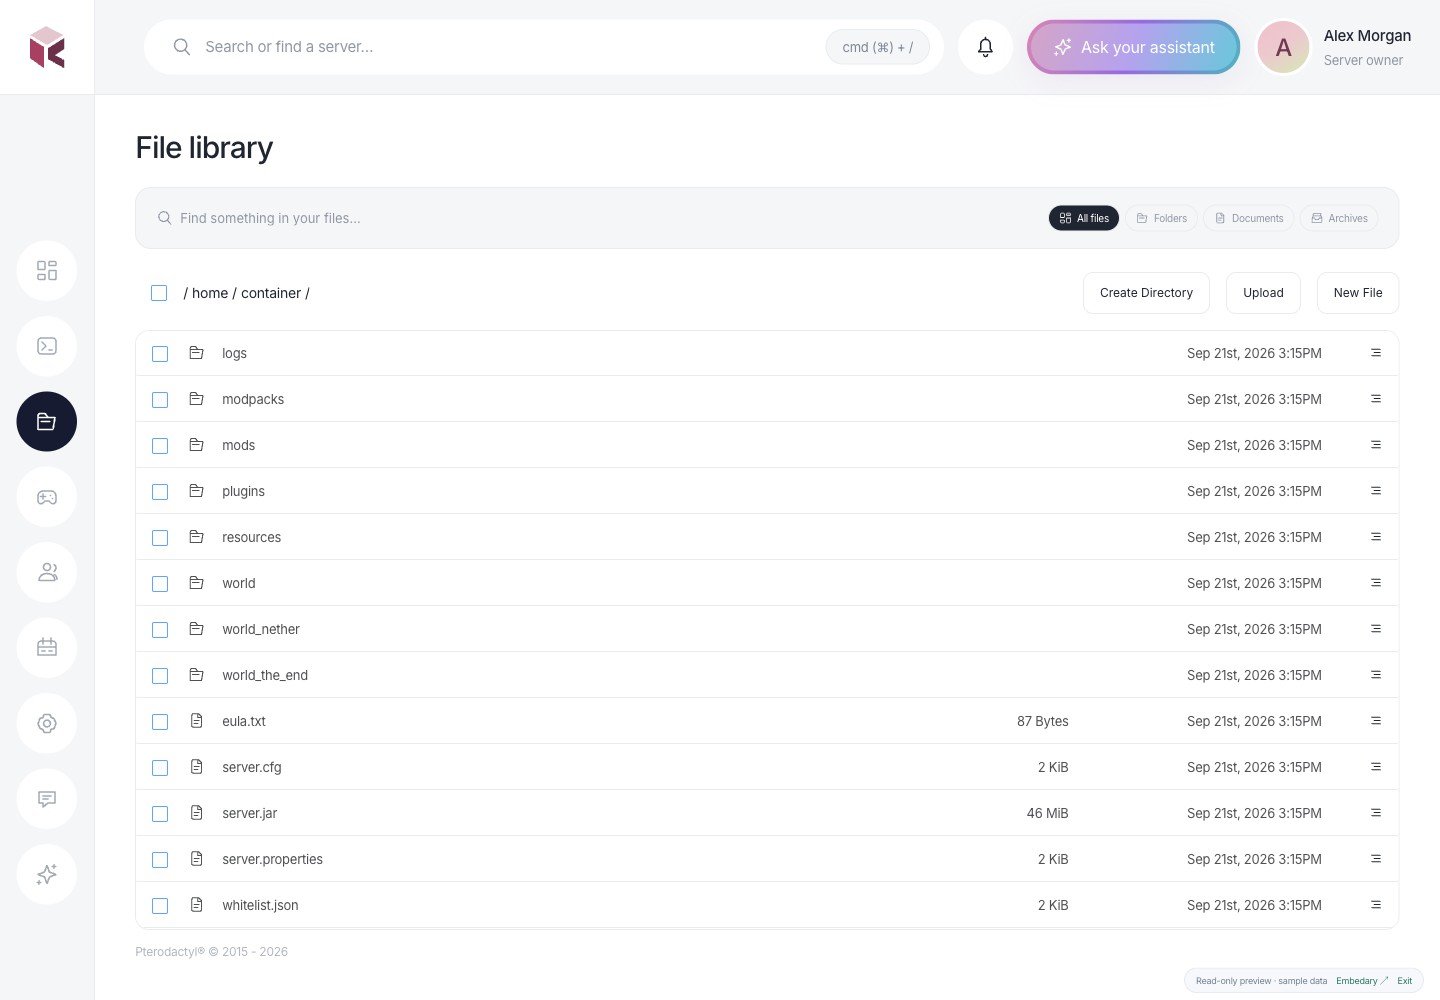Click the file icon beside eula.txt
Screen dimensions: 1440x1000
(x=197, y=721)
